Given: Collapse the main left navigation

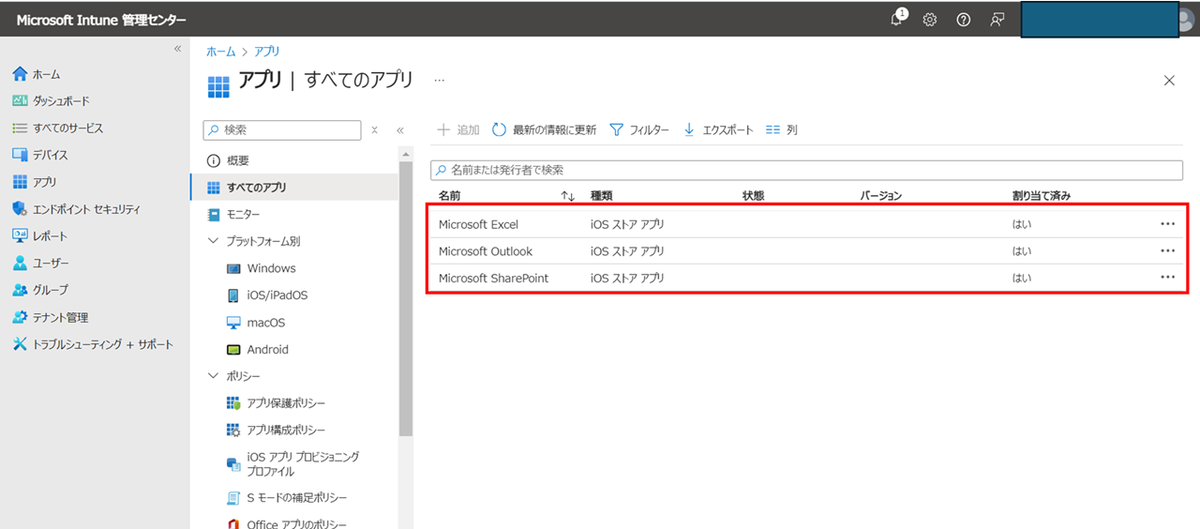Looking at the screenshot, I should tap(177, 49).
